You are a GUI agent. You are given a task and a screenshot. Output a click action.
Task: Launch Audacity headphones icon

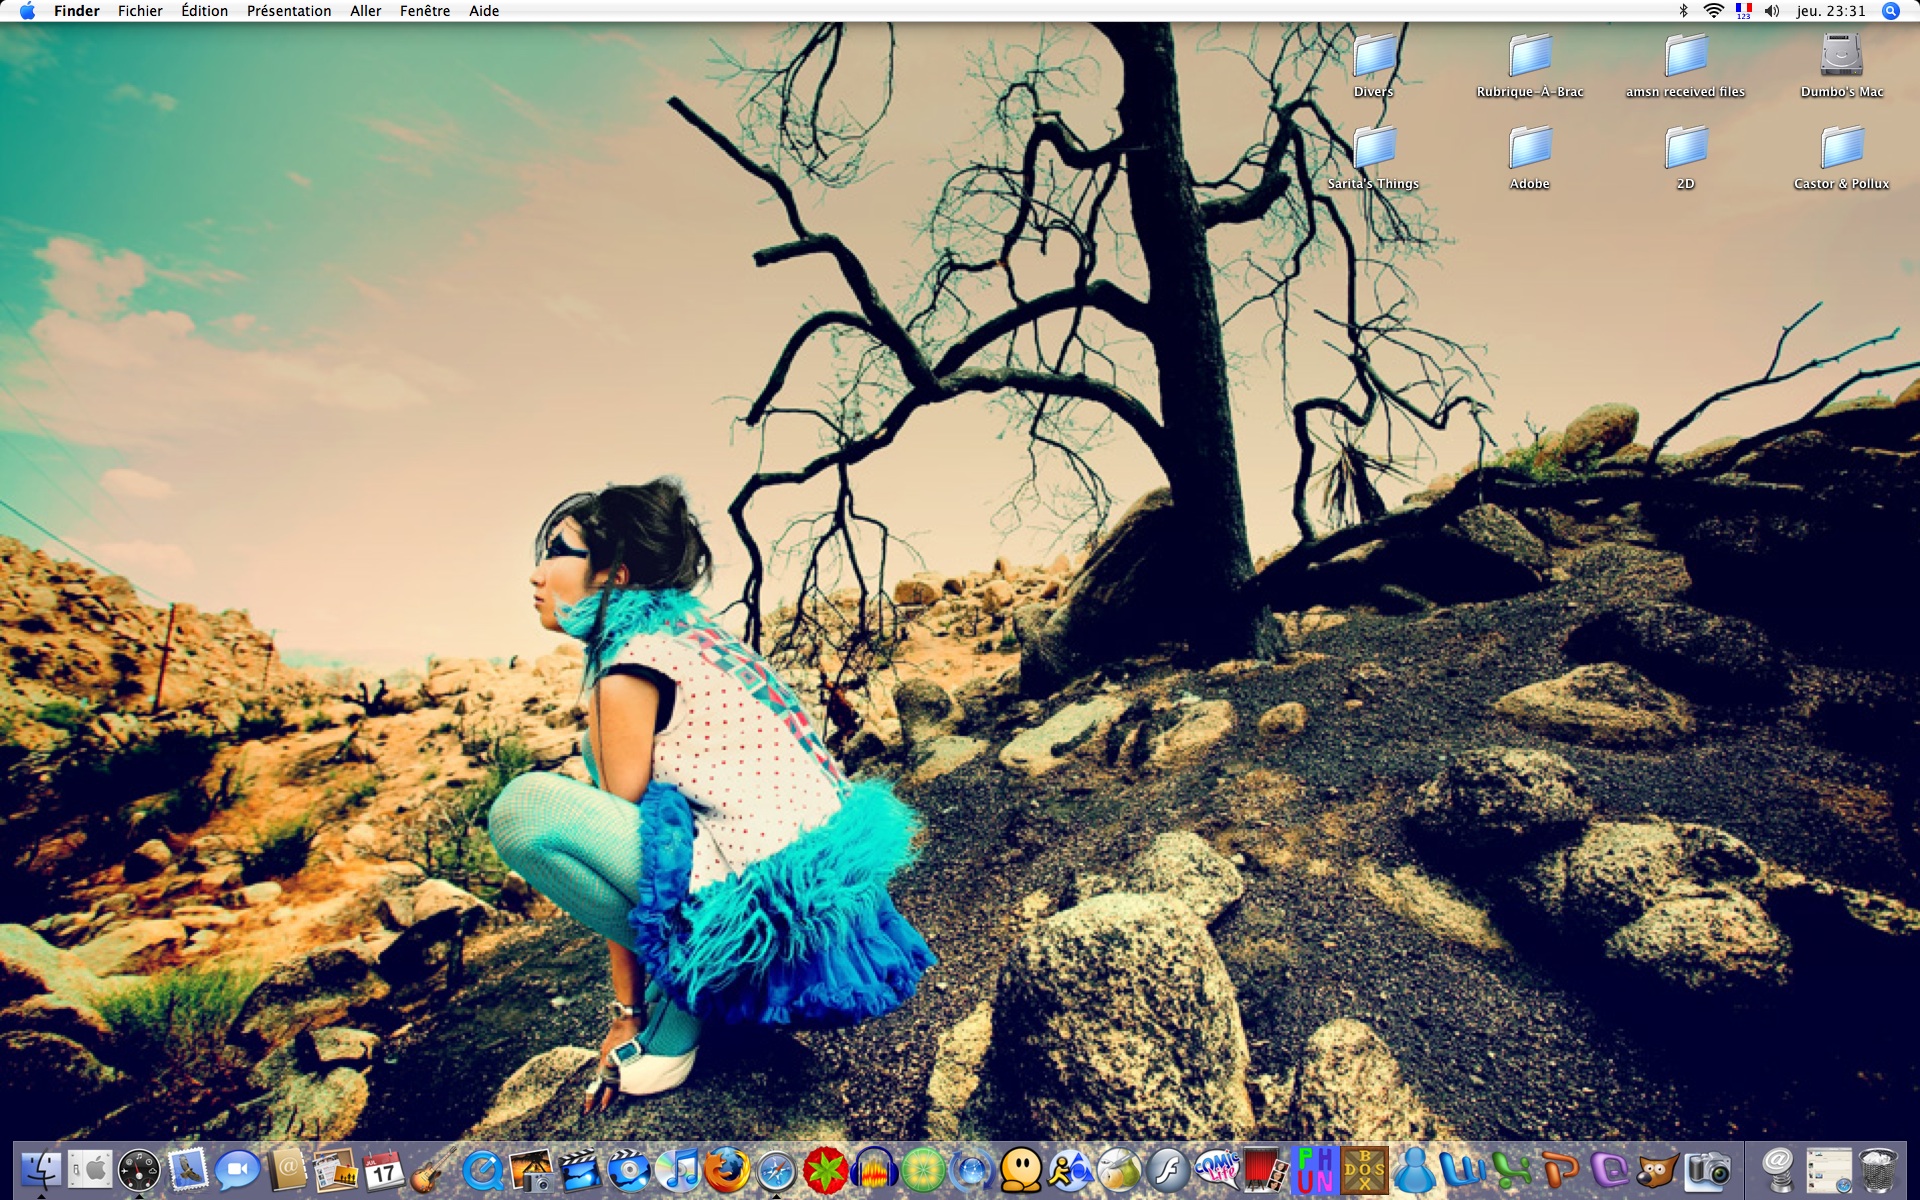coord(874,1169)
